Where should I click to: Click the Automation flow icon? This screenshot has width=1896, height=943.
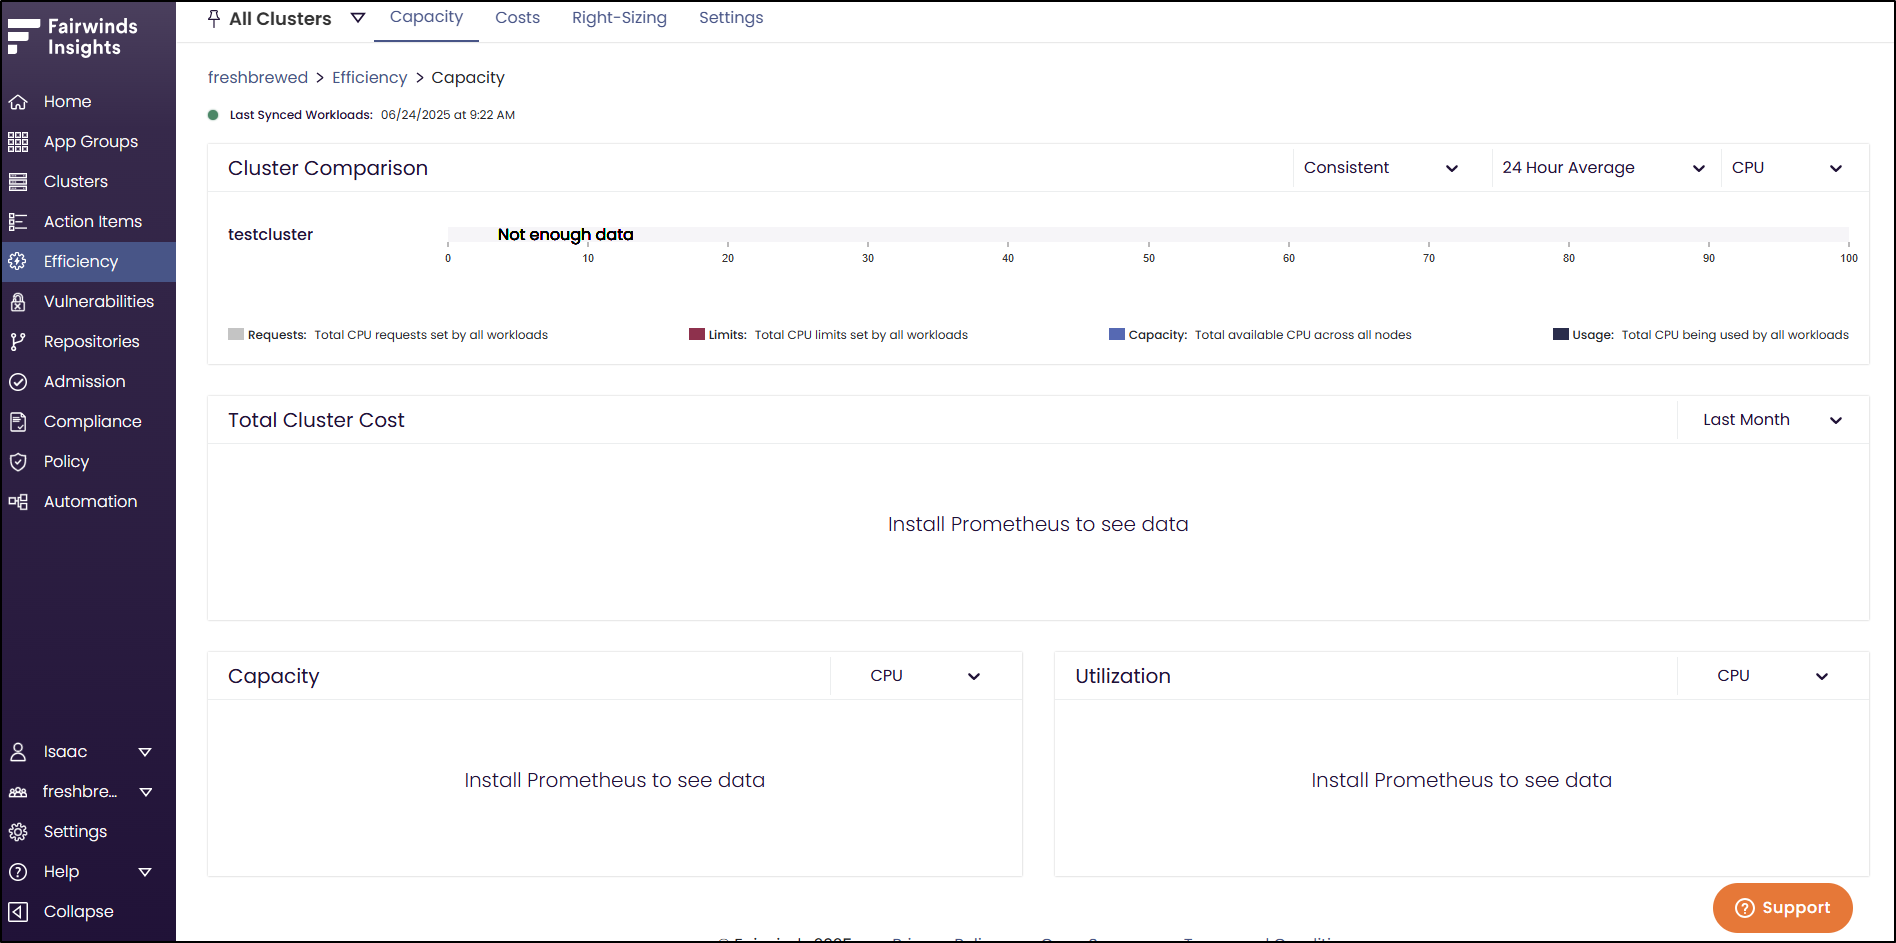tap(18, 502)
